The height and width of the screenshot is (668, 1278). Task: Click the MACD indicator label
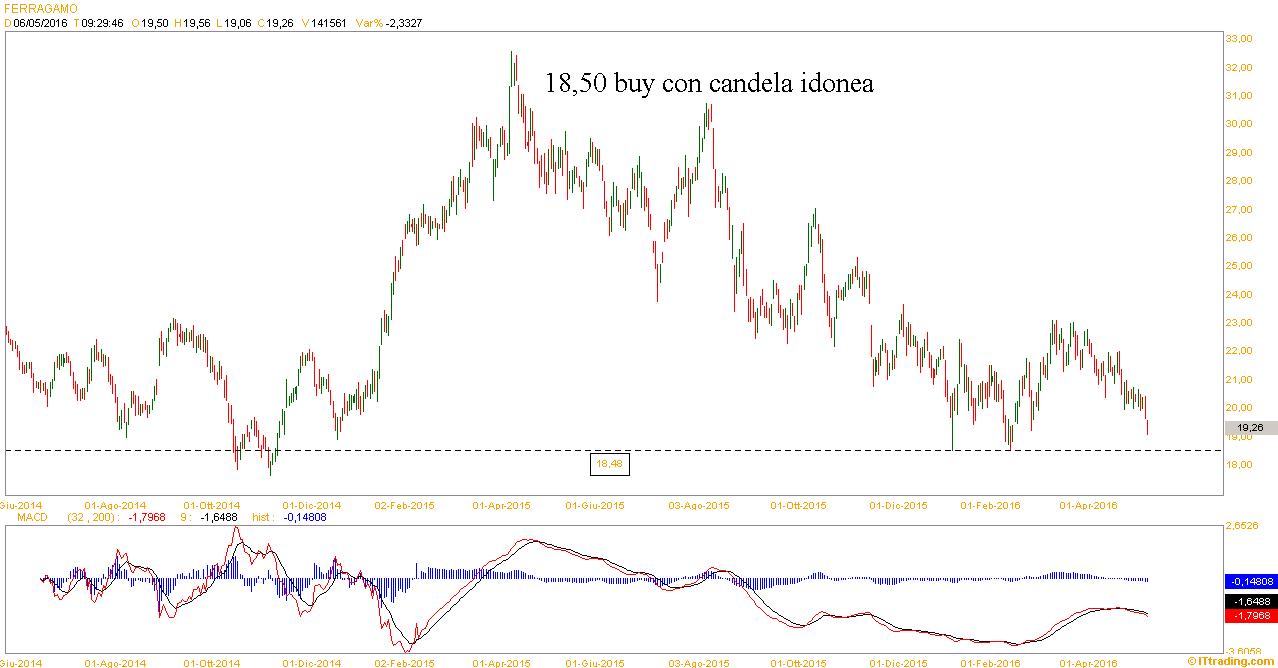[33, 517]
